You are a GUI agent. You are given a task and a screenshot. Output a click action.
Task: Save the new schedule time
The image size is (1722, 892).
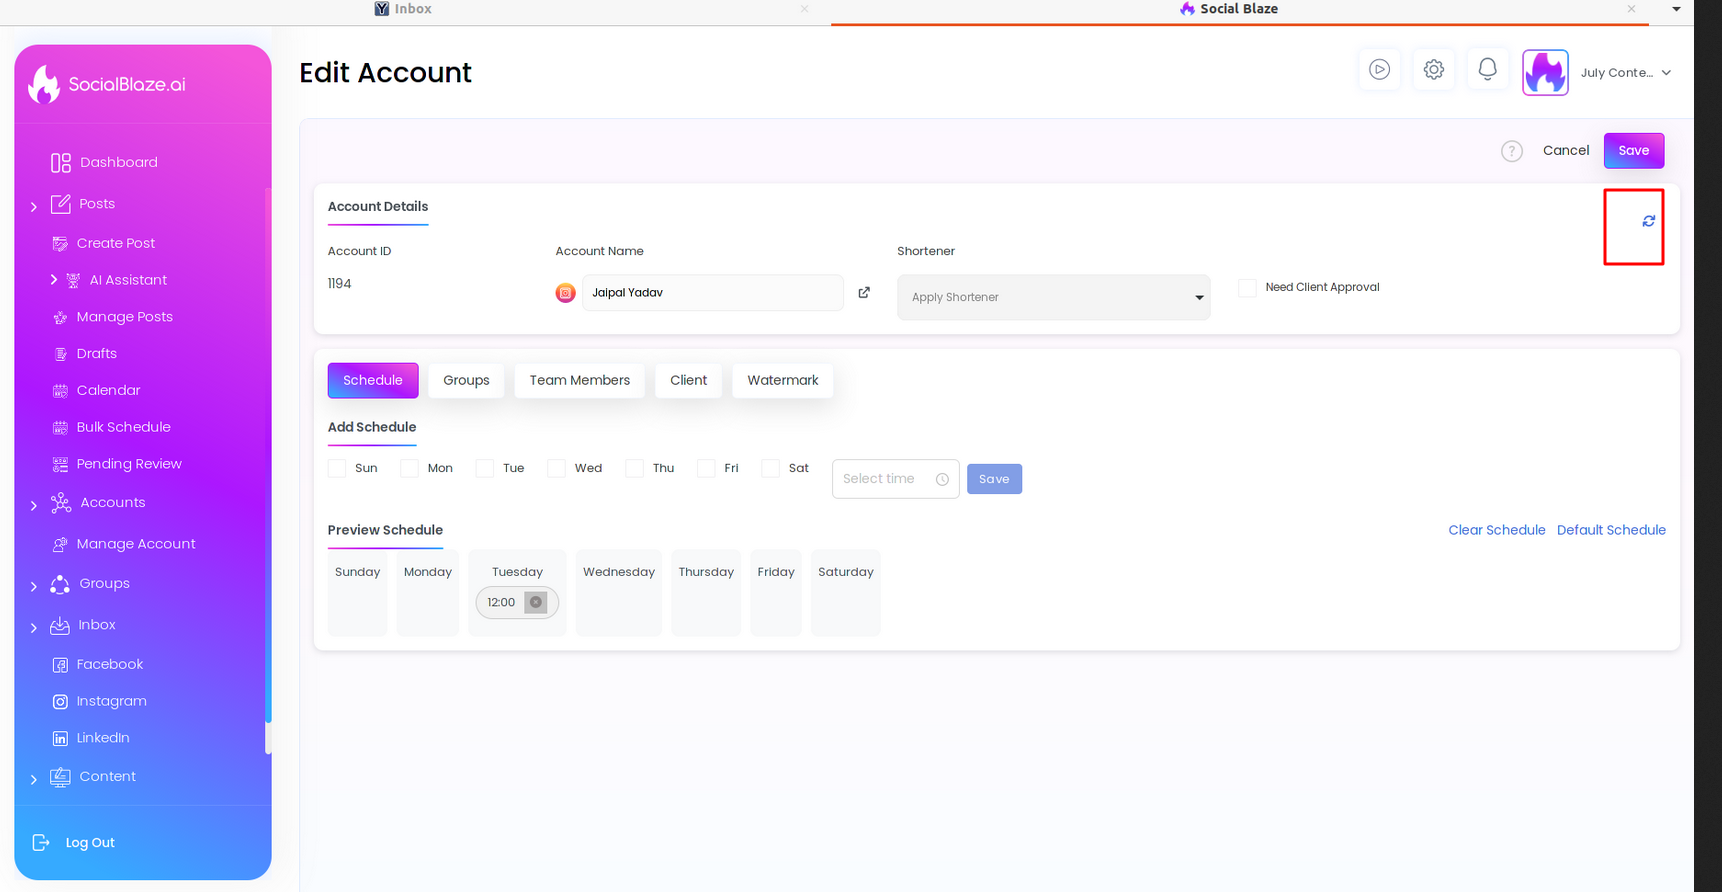point(994,479)
